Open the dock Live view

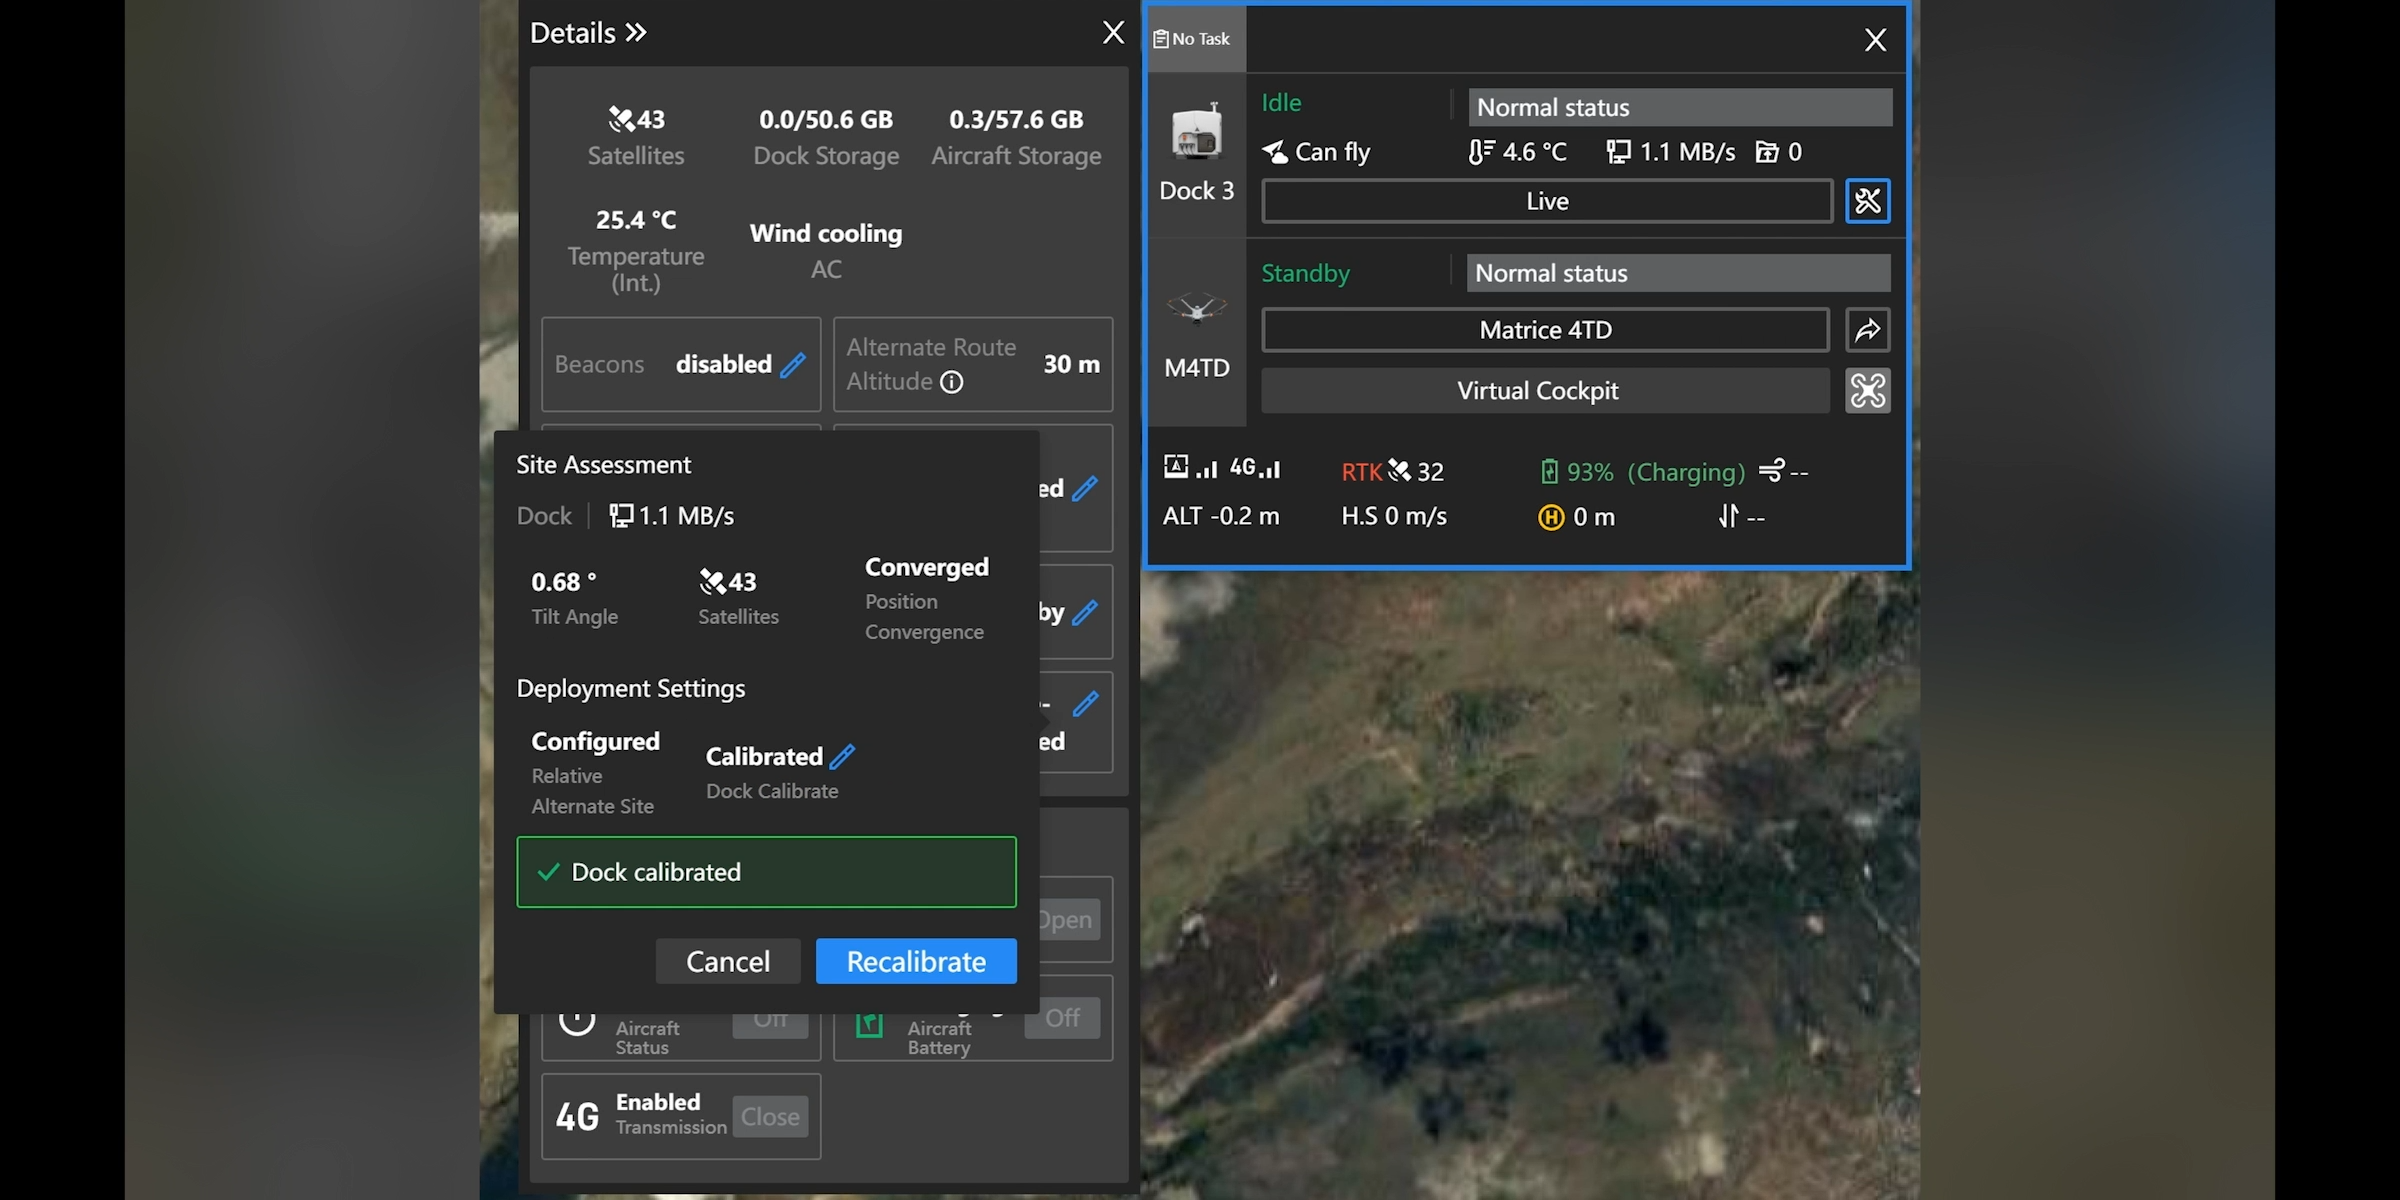coord(1546,201)
